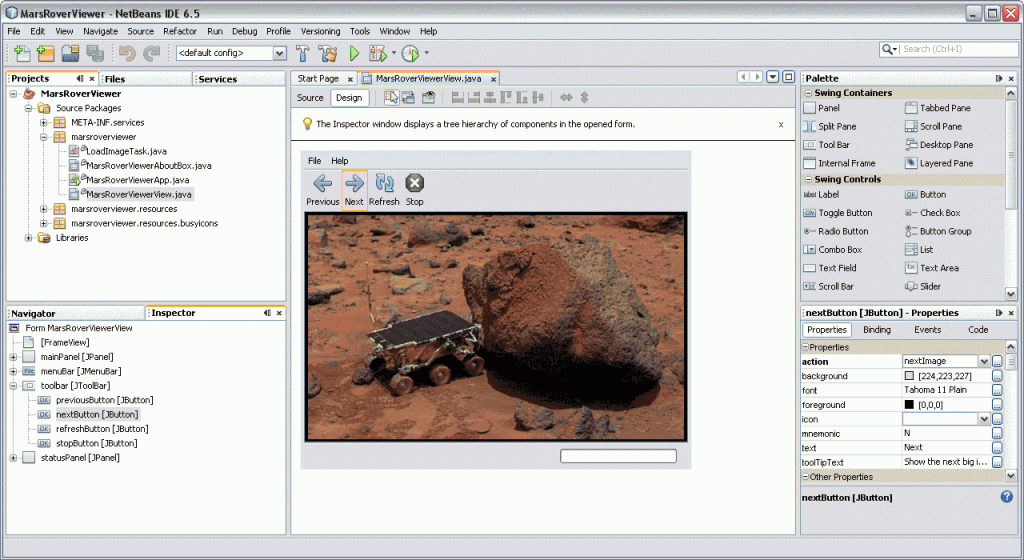Open the icon property dropdown arrow
This screenshot has height=560, width=1024.
[984, 419]
